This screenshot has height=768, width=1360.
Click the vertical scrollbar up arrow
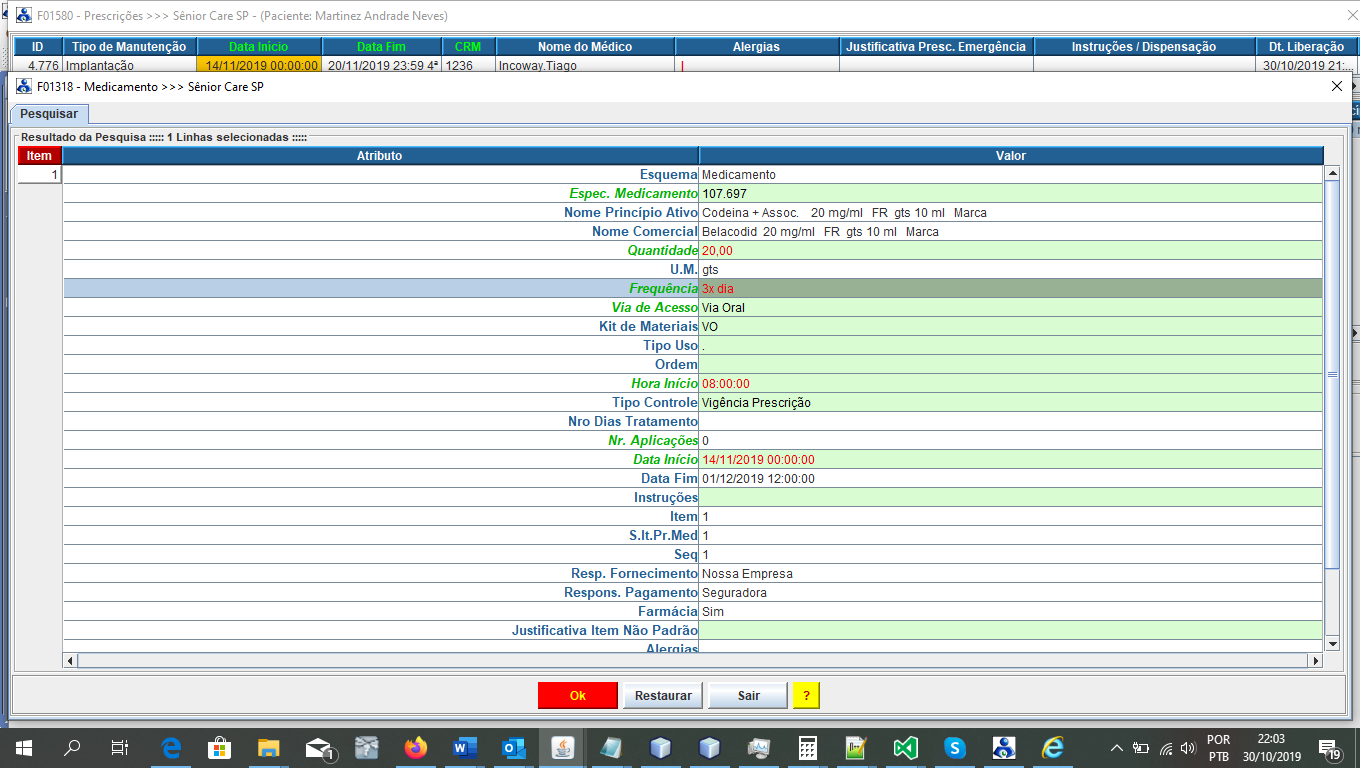pyautogui.click(x=1332, y=174)
